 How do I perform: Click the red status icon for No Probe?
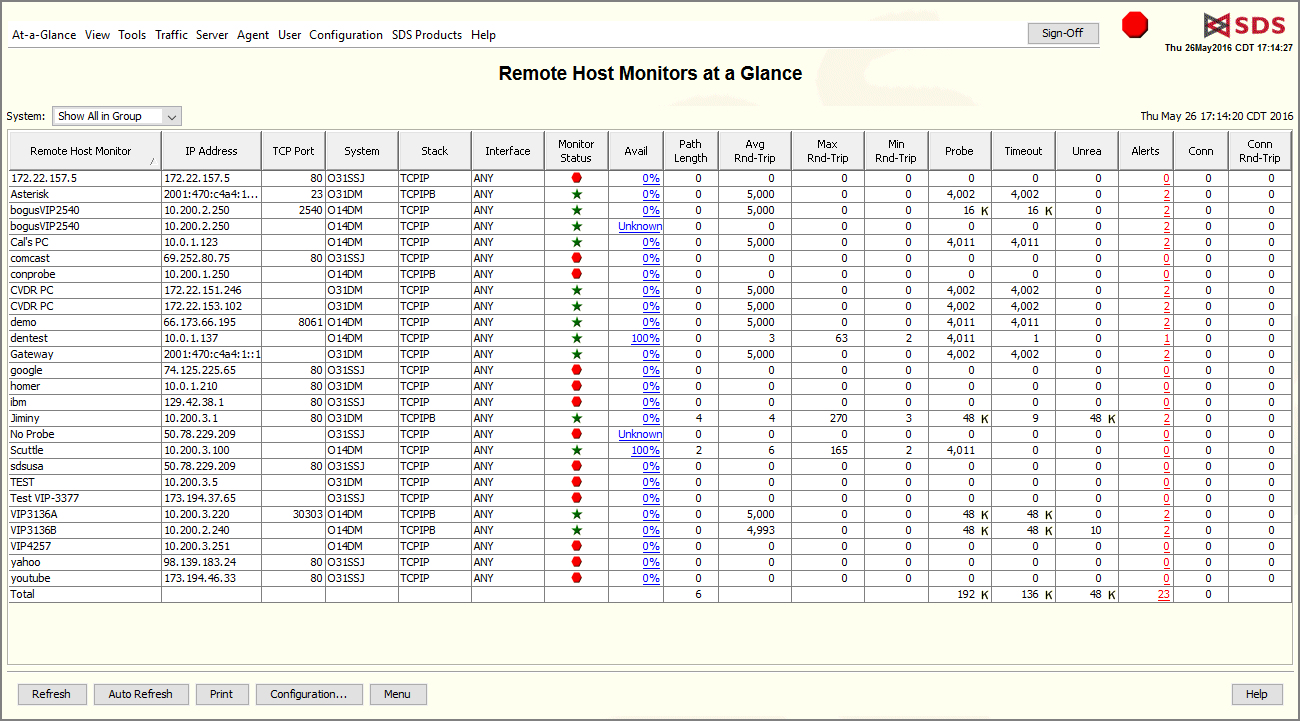tap(576, 434)
